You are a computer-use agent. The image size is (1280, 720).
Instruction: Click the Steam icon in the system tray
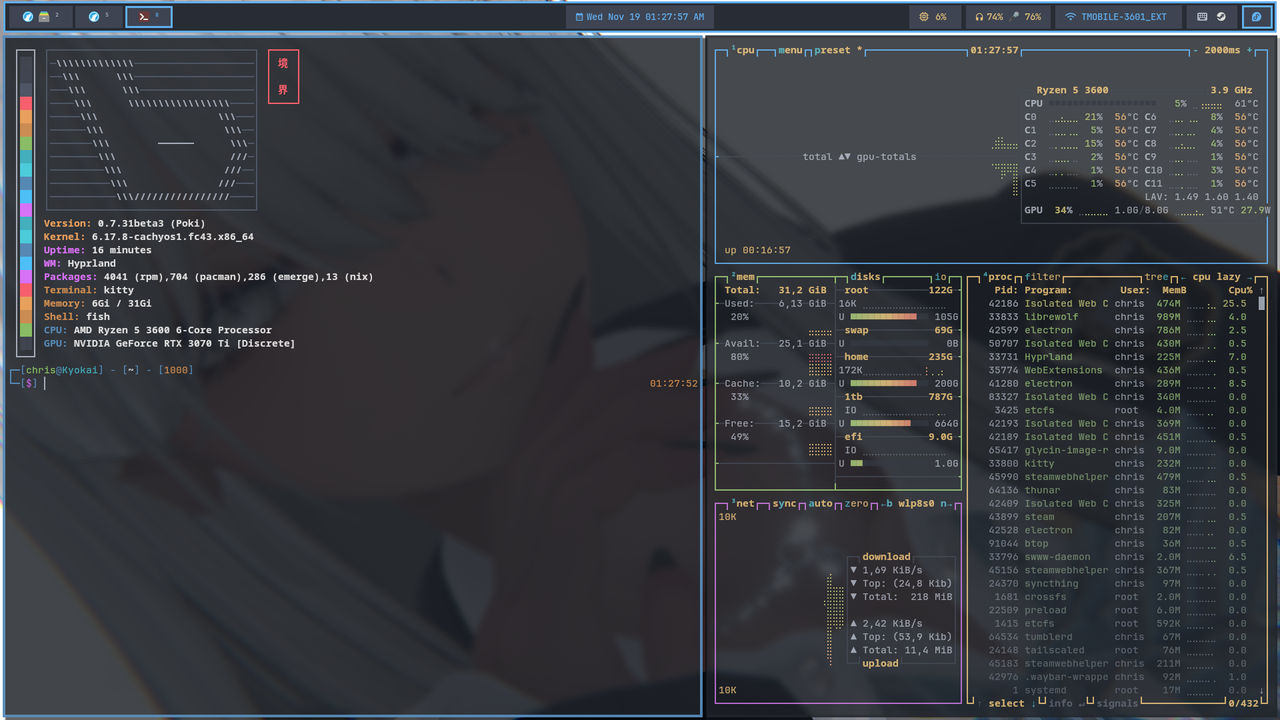coord(1221,17)
